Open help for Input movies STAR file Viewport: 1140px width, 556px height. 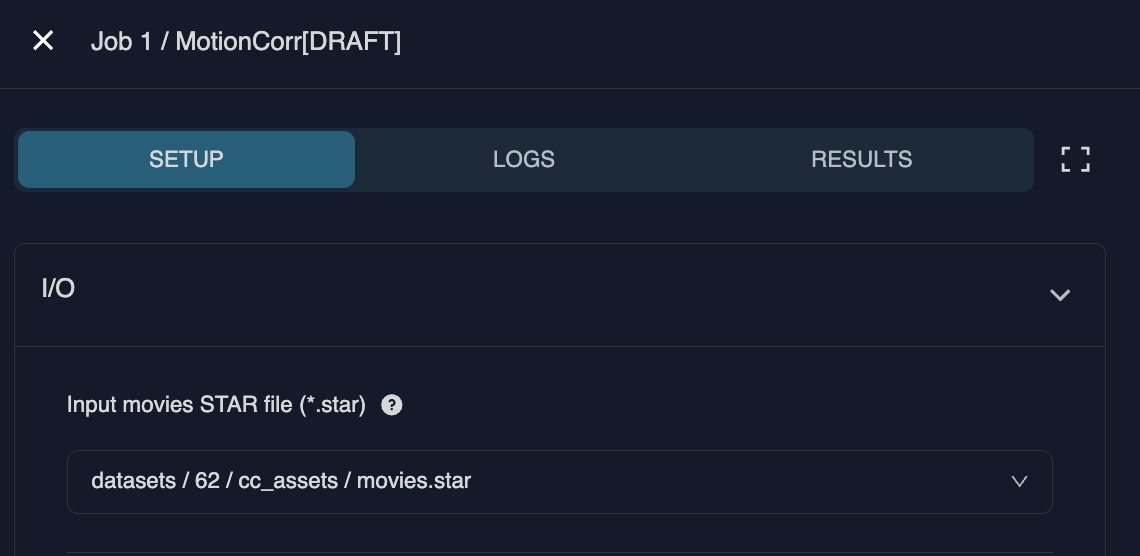[x=392, y=405]
